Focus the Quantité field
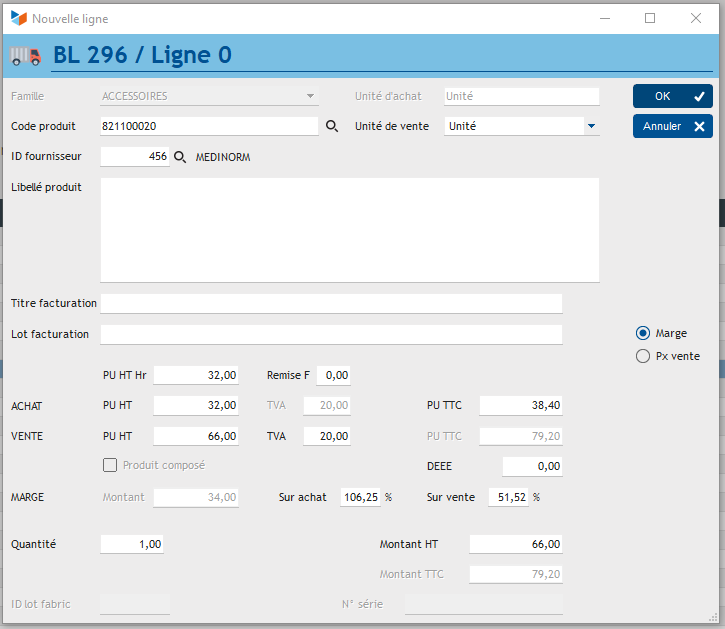The width and height of the screenshot is (725, 629). [132, 544]
